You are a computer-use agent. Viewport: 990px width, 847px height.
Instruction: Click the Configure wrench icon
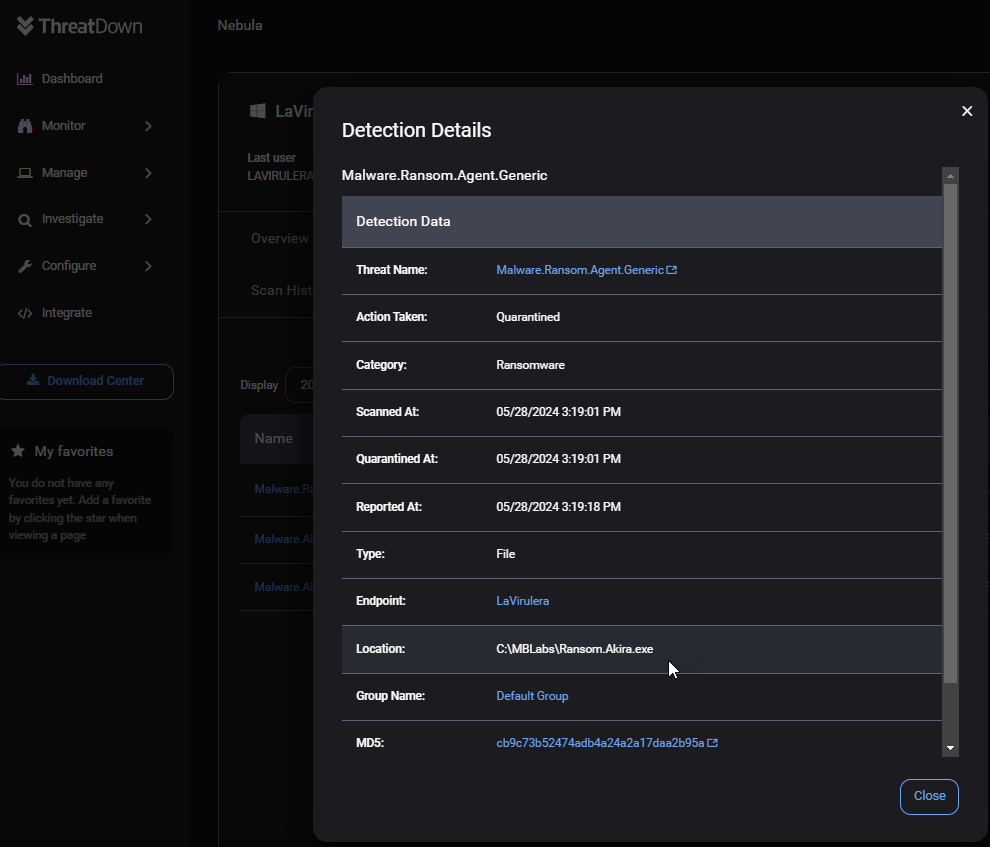[x=25, y=266]
